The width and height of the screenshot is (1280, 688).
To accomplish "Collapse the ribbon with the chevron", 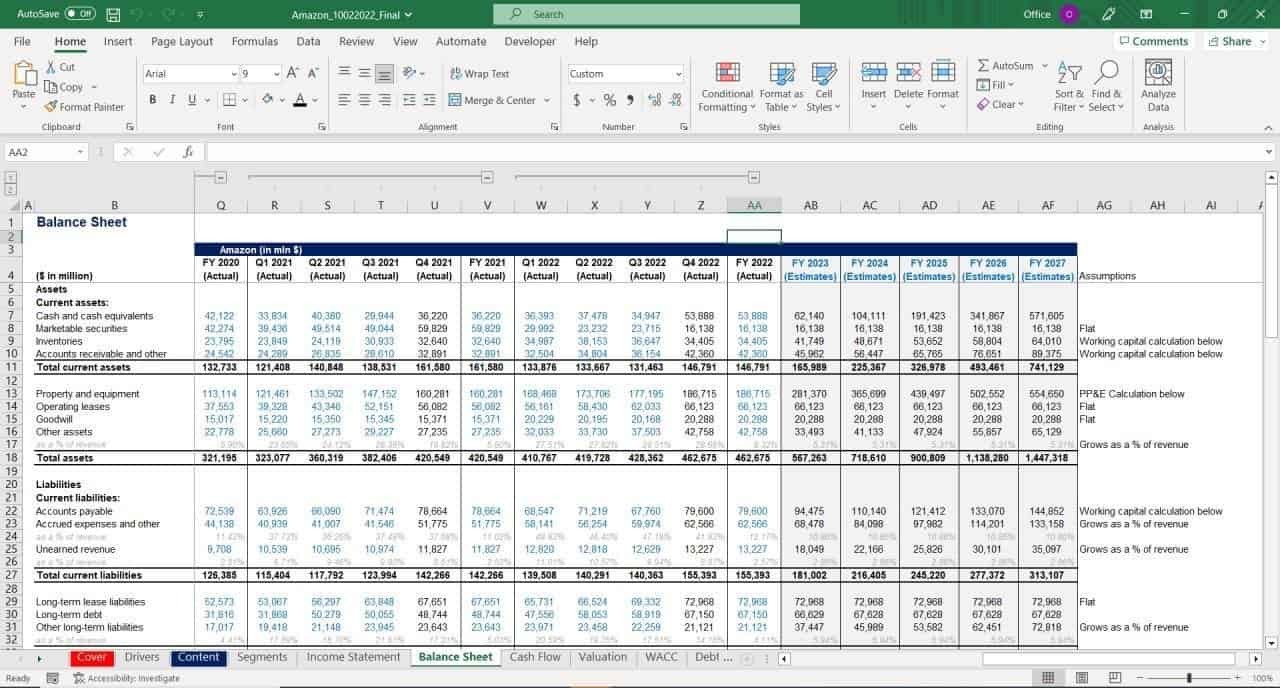I will click(1266, 126).
